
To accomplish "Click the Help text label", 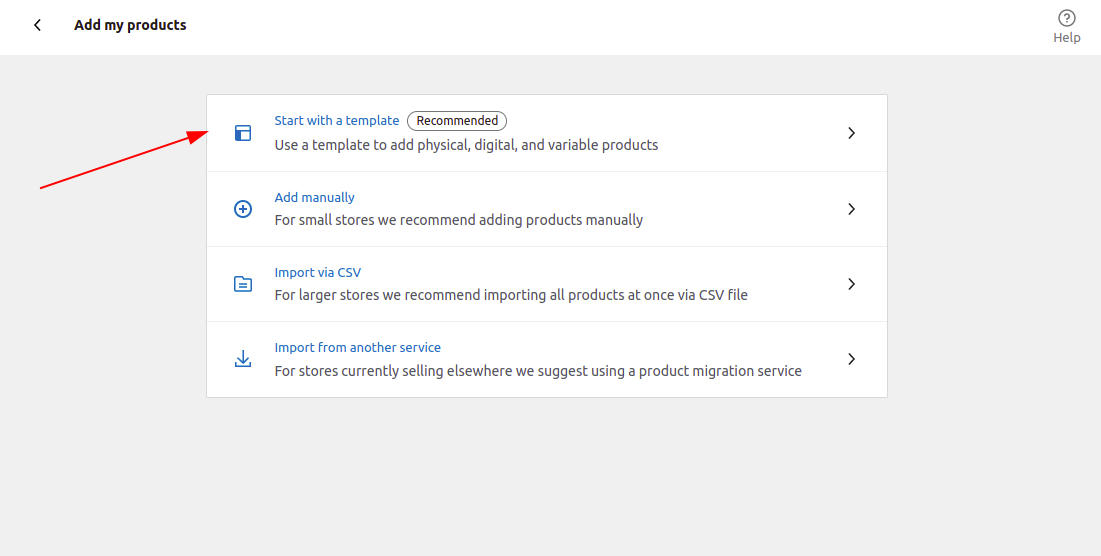I will tap(1067, 38).
